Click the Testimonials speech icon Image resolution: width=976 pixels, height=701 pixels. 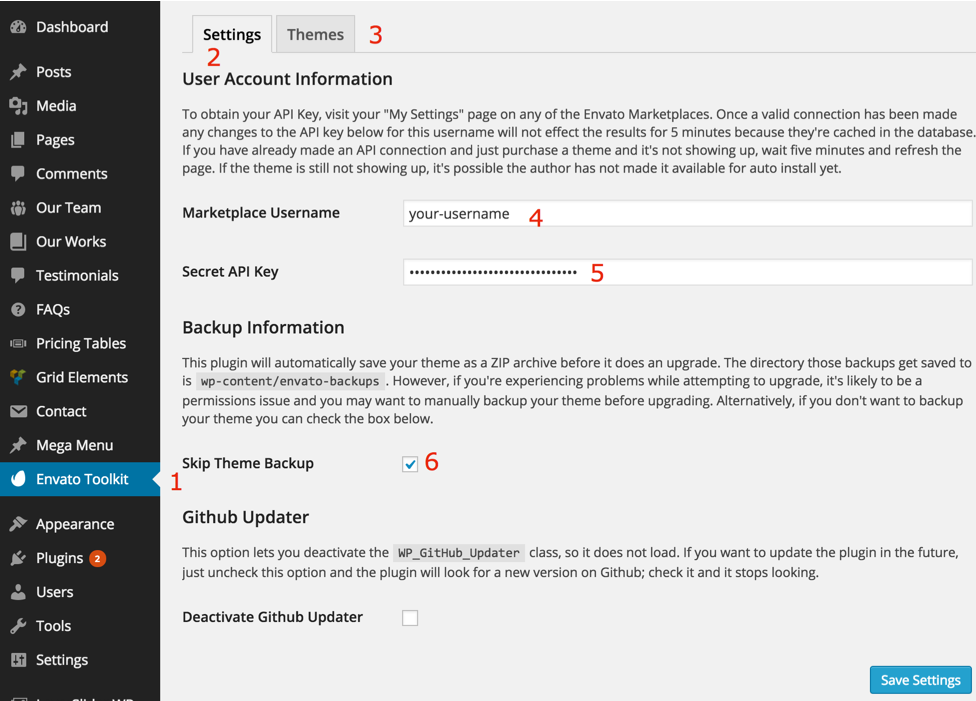19,275
